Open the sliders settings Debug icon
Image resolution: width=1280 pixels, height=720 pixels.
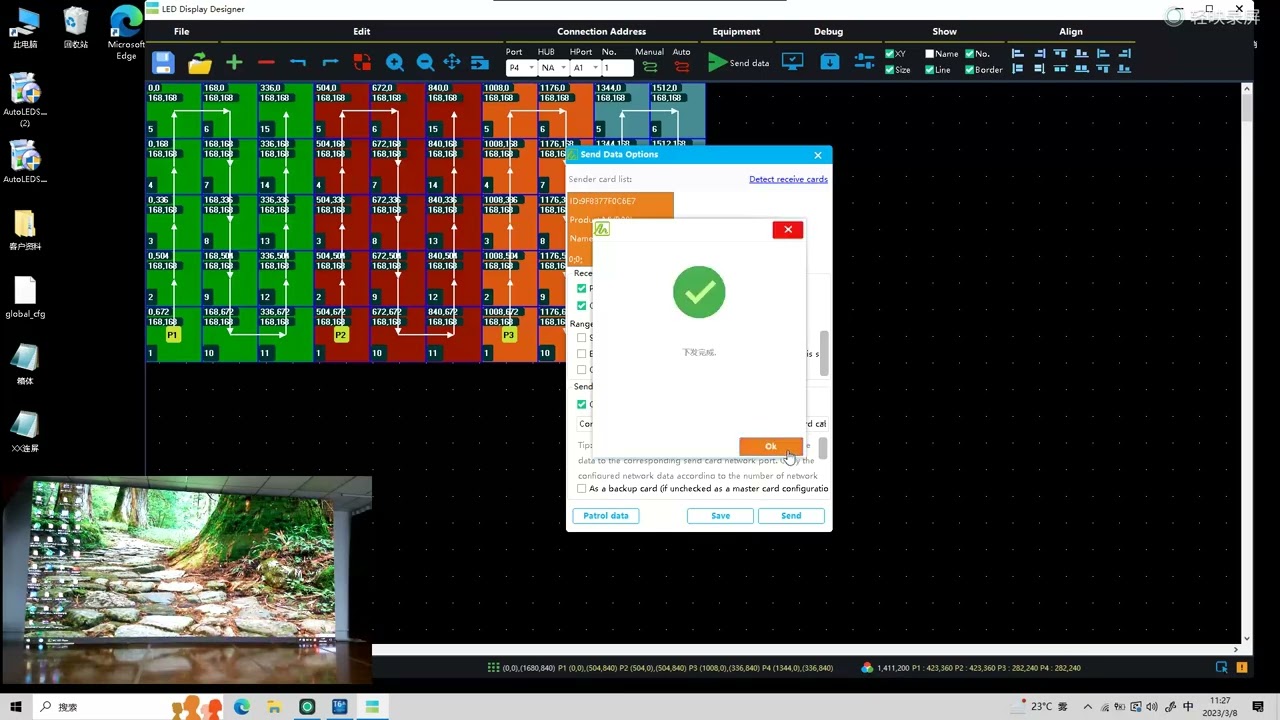point(865,62)
